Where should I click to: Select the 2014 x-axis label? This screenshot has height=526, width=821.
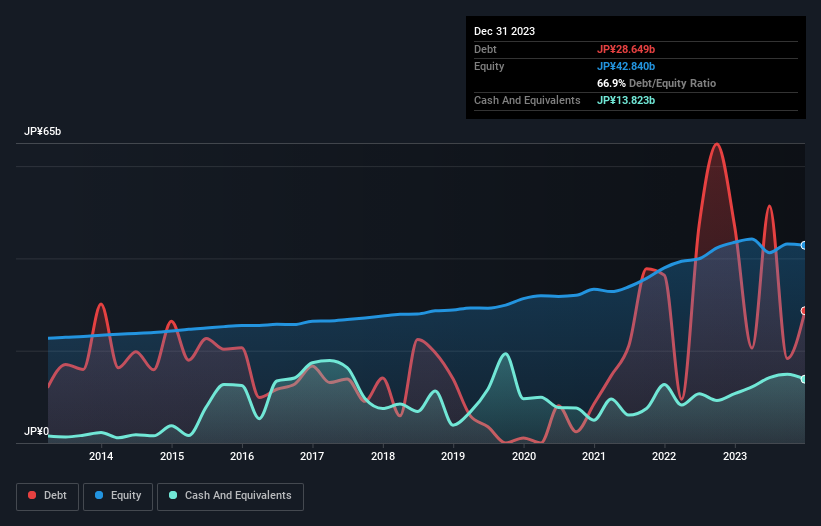[101, 456]
